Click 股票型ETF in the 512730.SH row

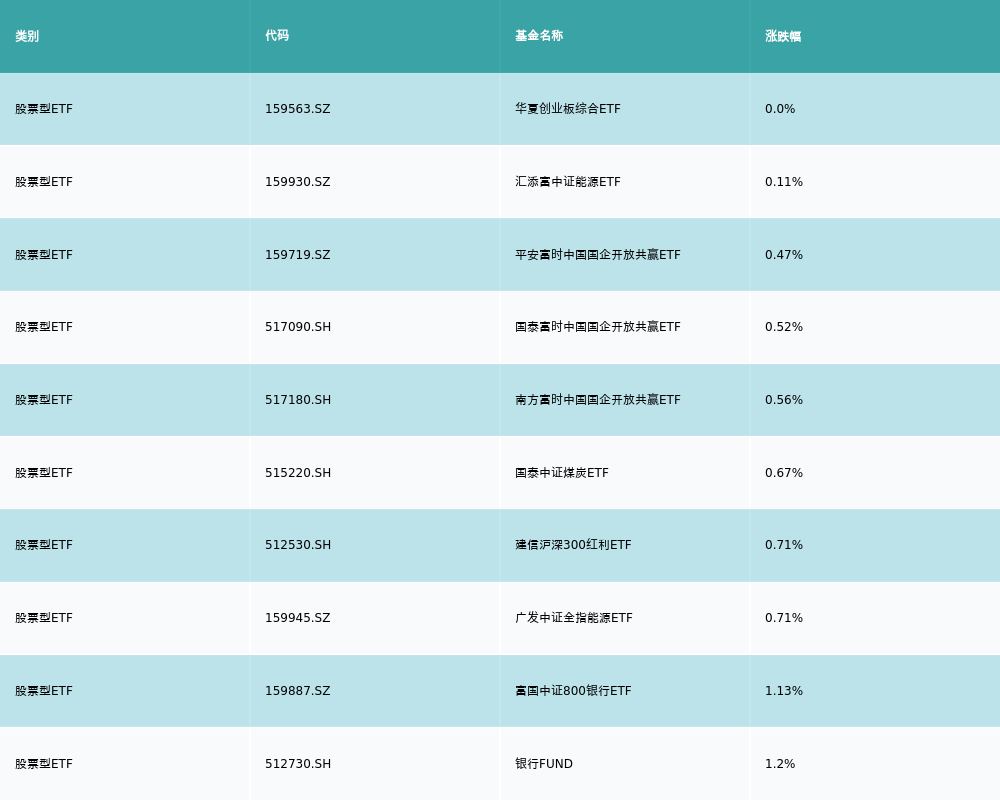[44, 764]
